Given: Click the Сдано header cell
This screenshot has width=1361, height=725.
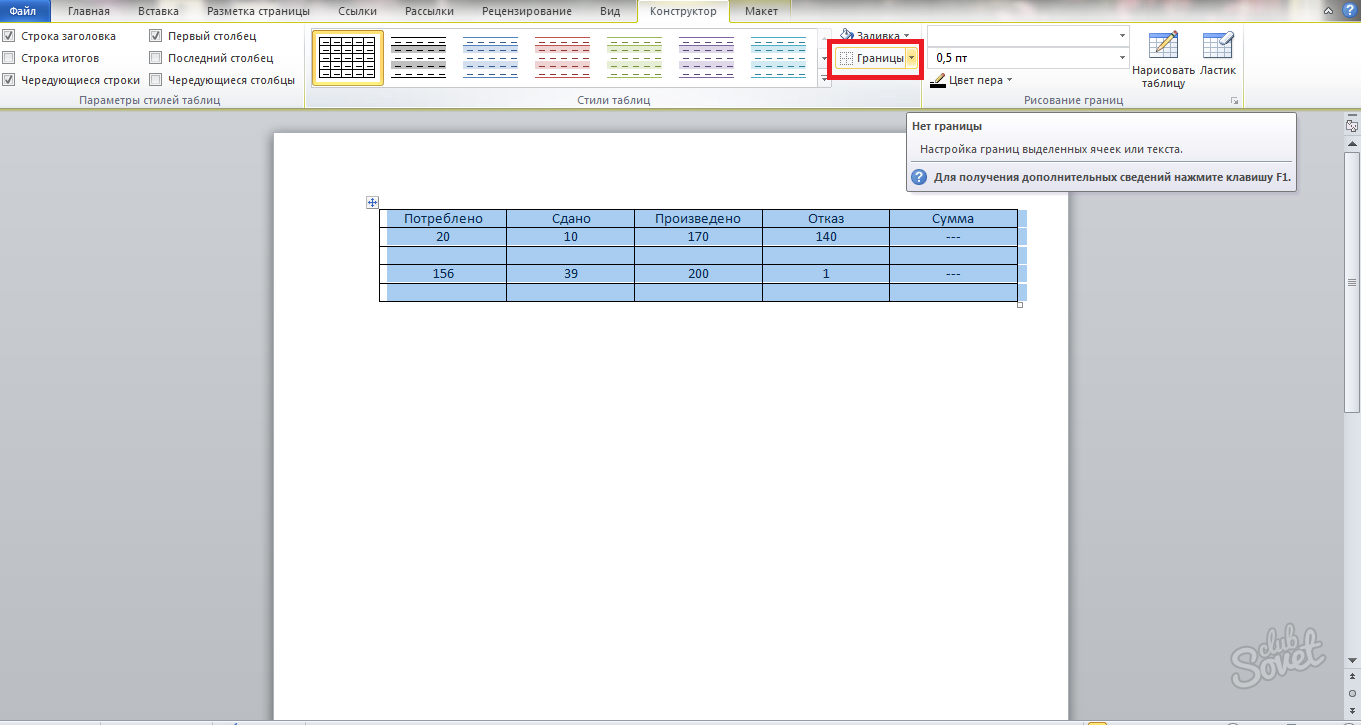Looking at the screenshot, I should [x=571, y=218].
